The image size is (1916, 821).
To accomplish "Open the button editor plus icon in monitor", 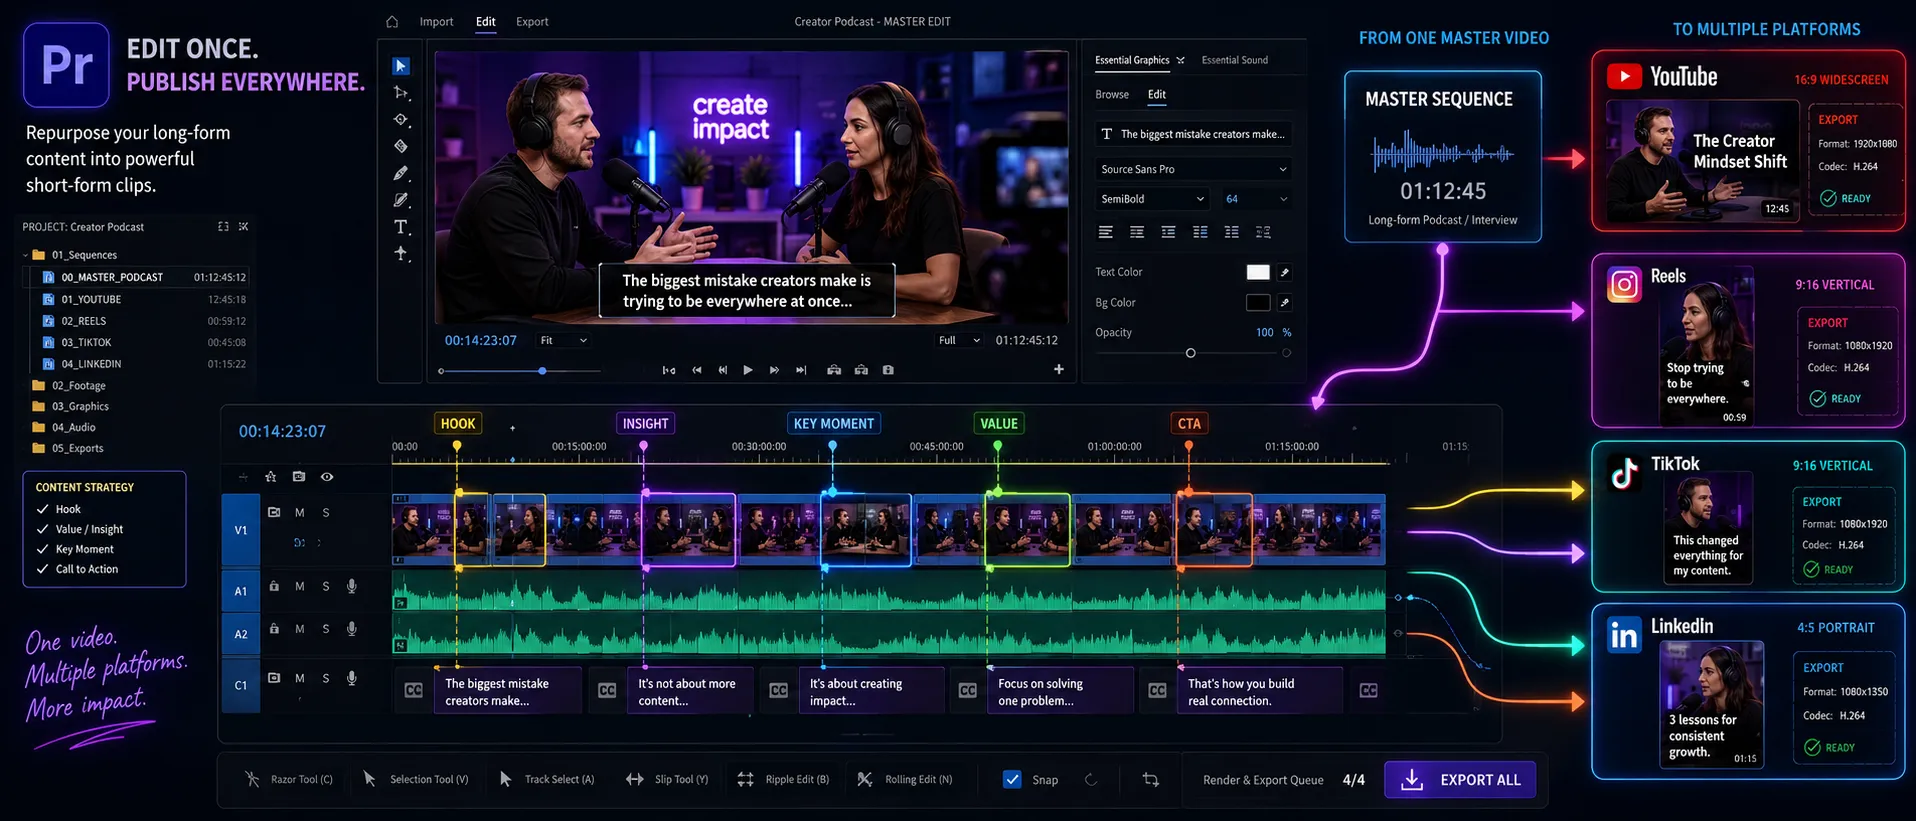I will pyautogui.click(x=1059, y=369).
